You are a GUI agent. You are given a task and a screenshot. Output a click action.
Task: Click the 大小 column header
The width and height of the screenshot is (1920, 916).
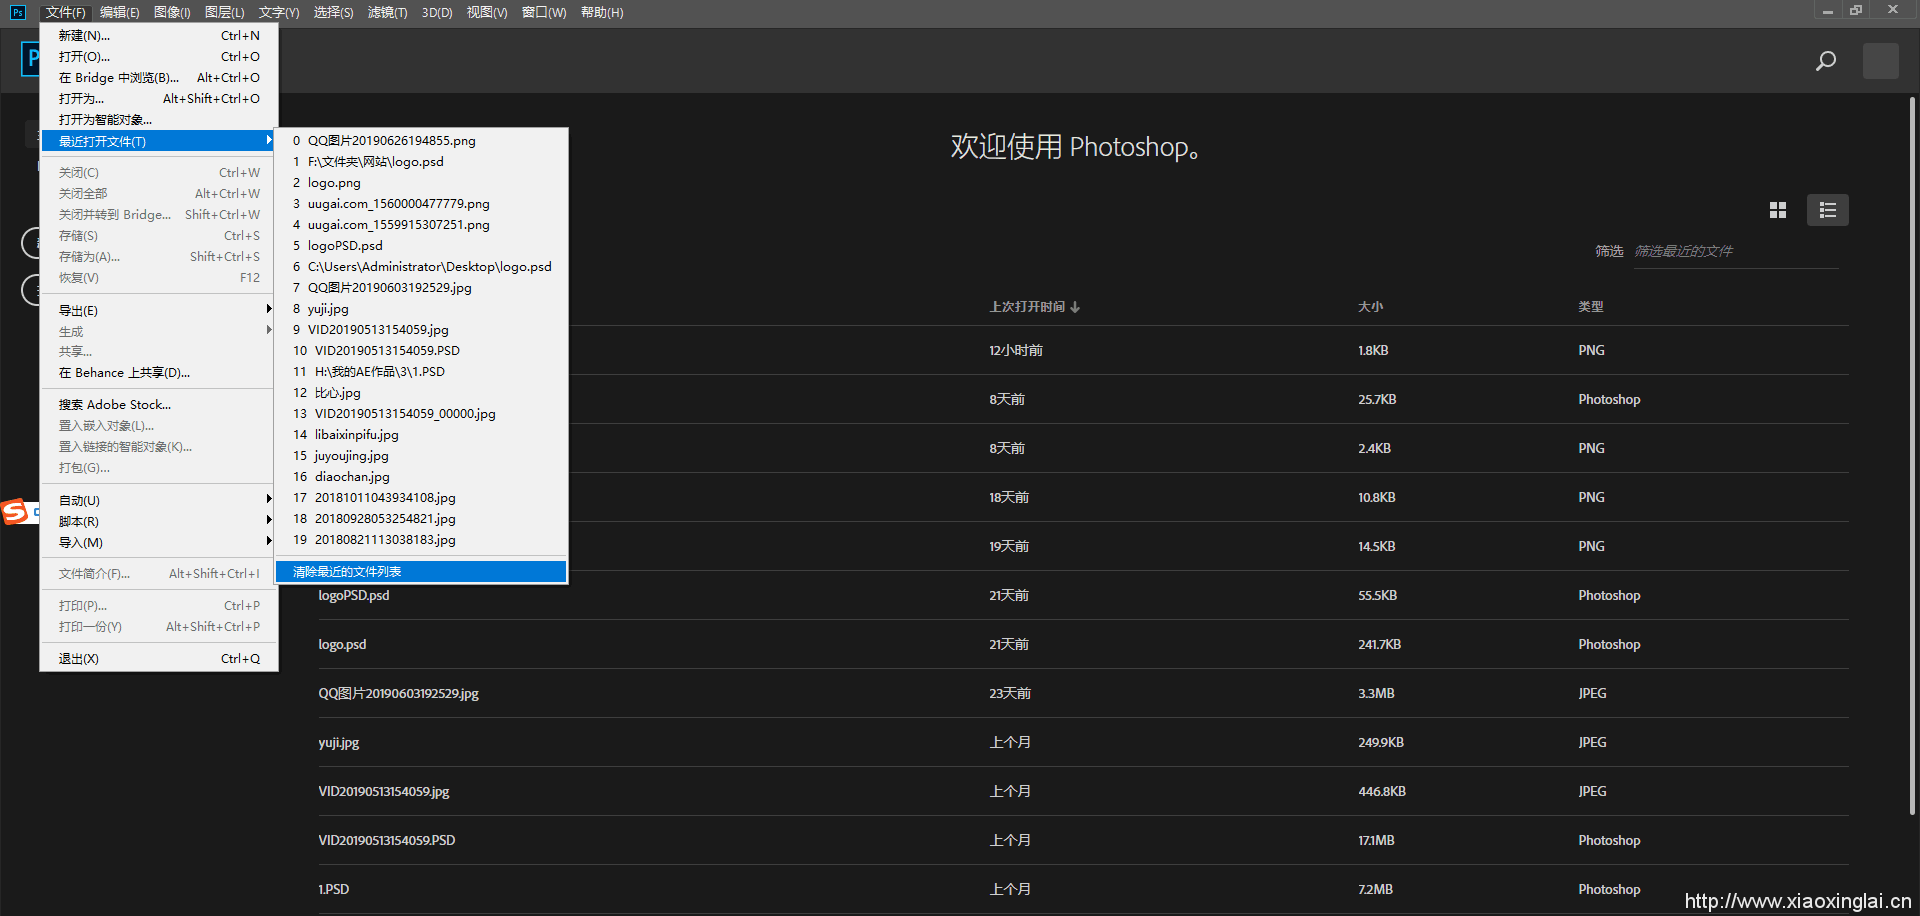tap(1370, 307)
